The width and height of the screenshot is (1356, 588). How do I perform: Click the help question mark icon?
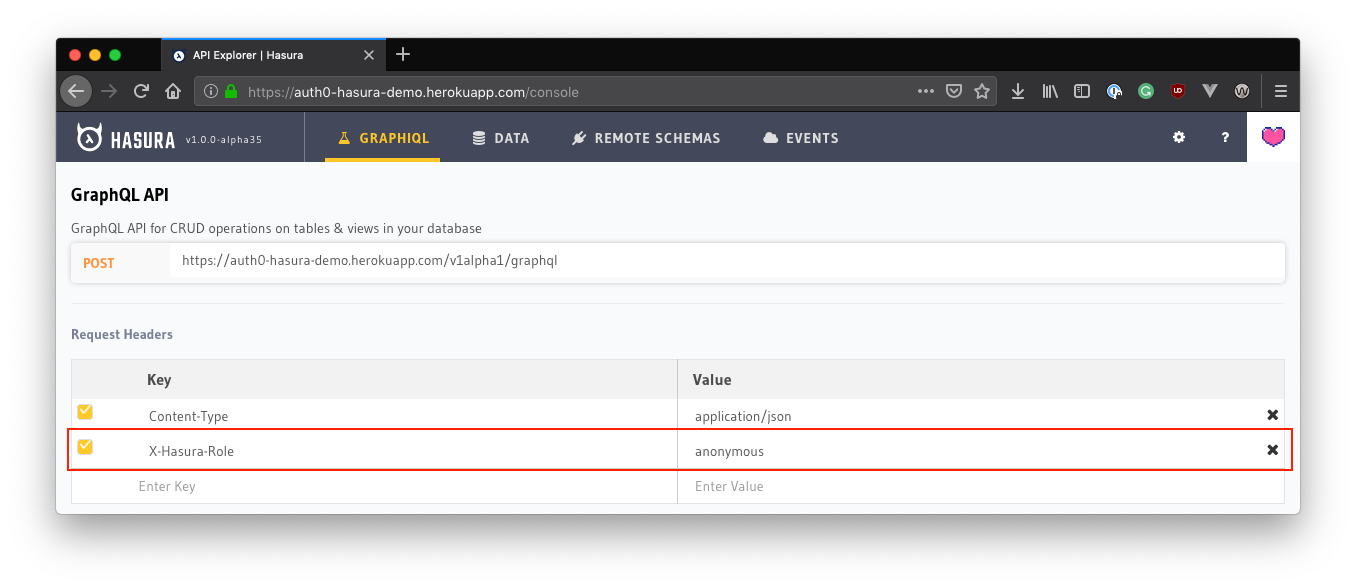pyautogui.click(x=1225, y=138)
